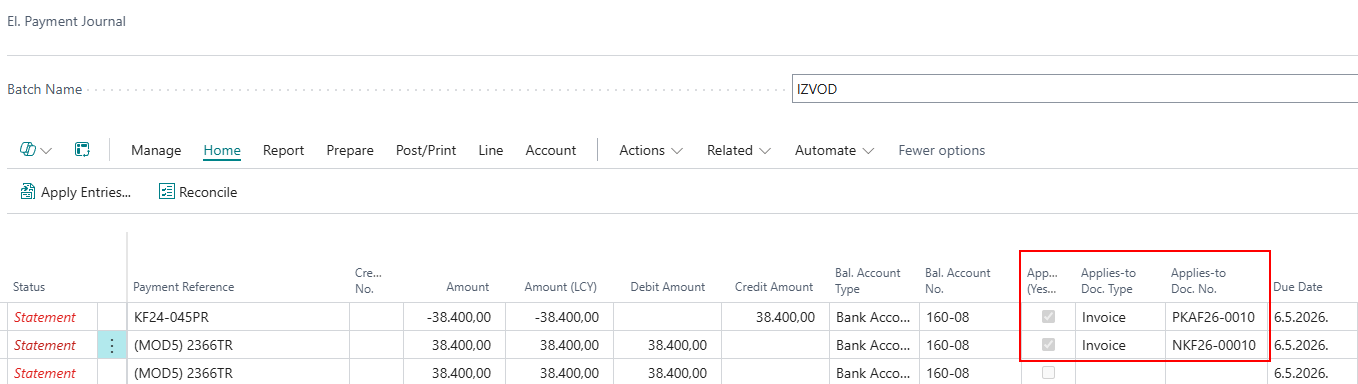Open the Account menu
1358x384 pixels.
point(551,150)
